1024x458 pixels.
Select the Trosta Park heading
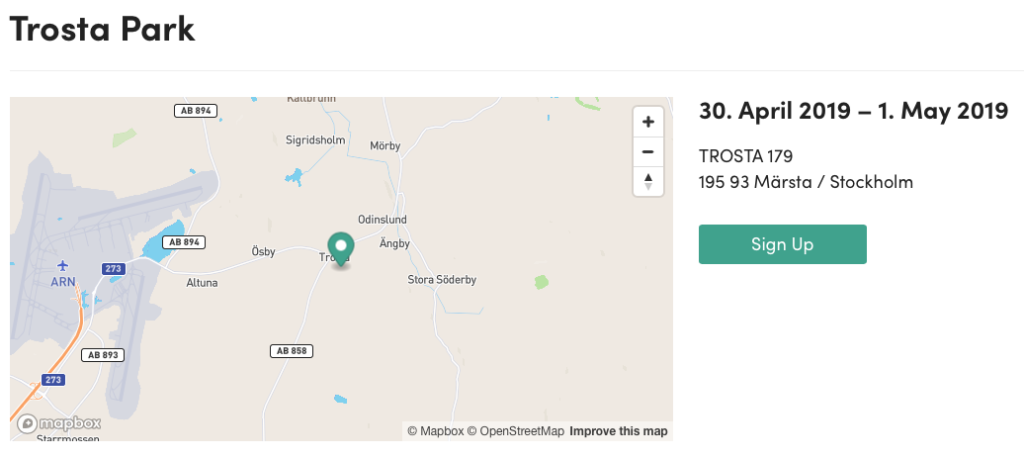(x=102, y=28)
